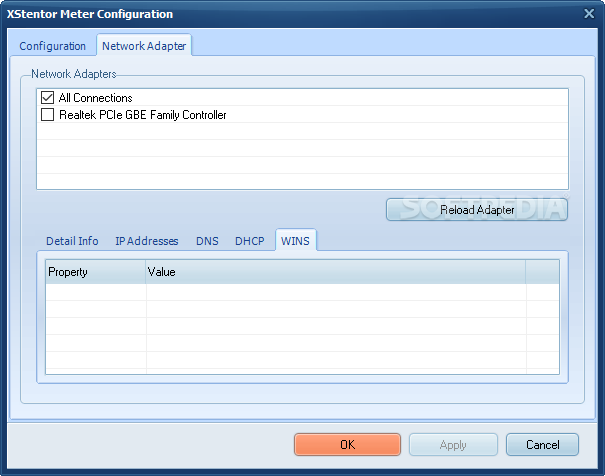
Task: Select the All Connections list row text
Action: point(95,98)
